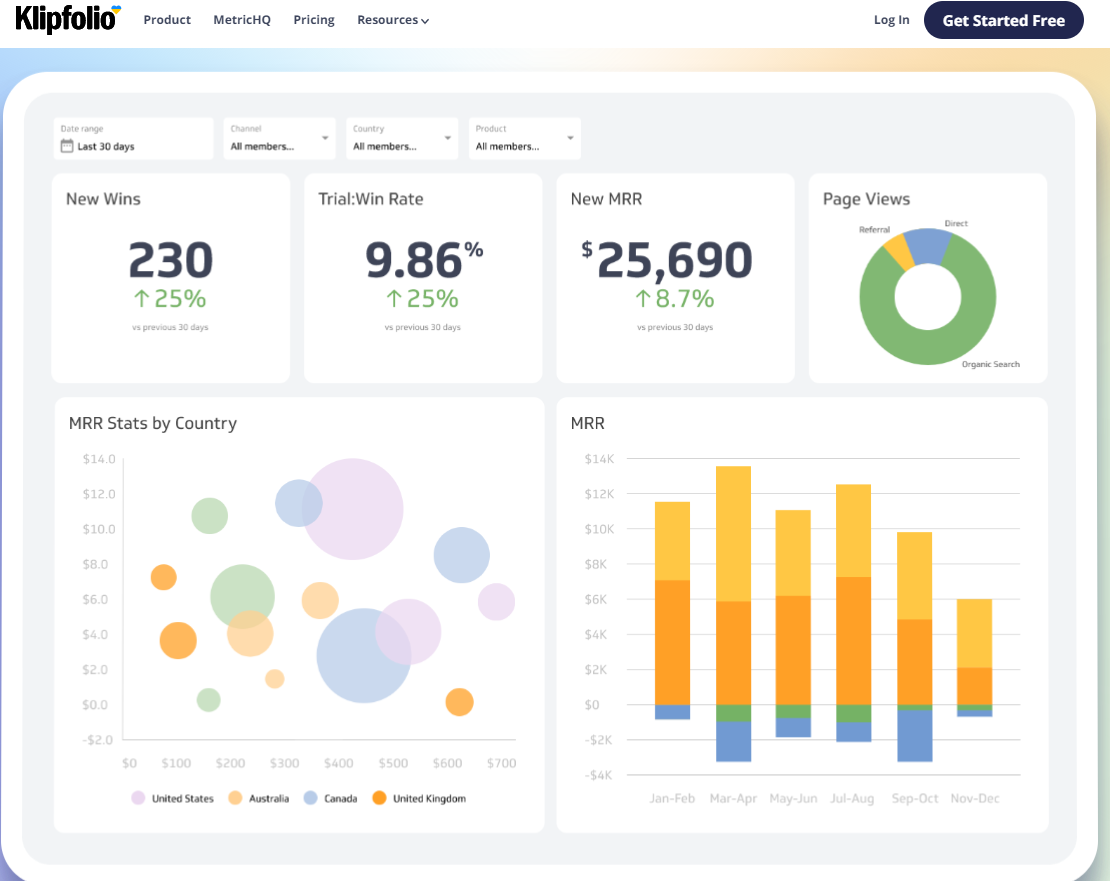Expand the Resources menu

point(392,20)
